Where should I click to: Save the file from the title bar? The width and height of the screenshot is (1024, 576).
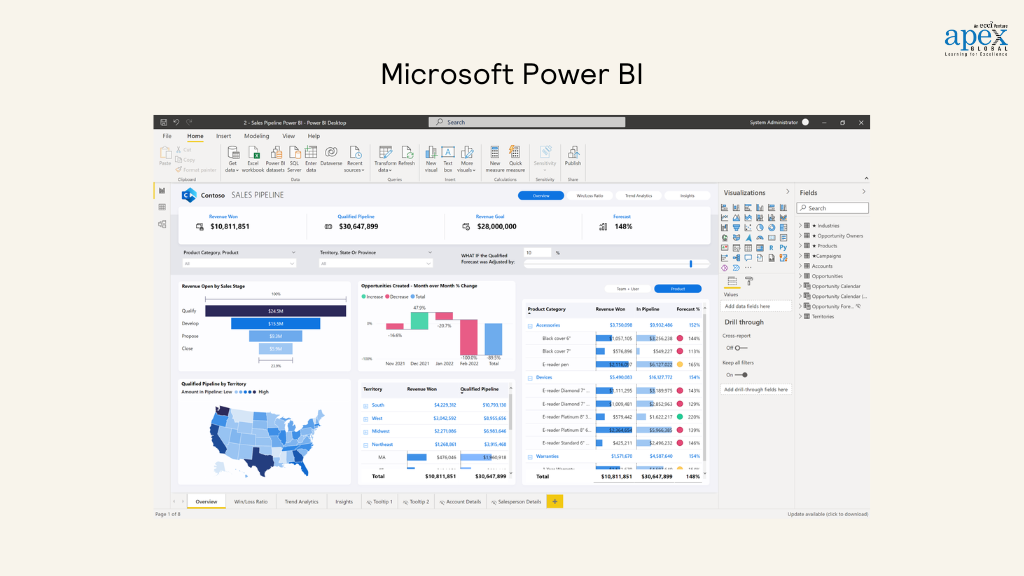(164, 122)
